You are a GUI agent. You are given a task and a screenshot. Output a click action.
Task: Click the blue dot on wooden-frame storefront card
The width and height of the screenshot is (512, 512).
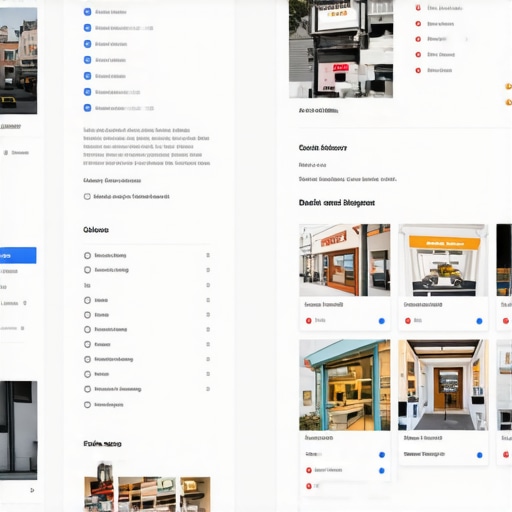tap(382, 321)
